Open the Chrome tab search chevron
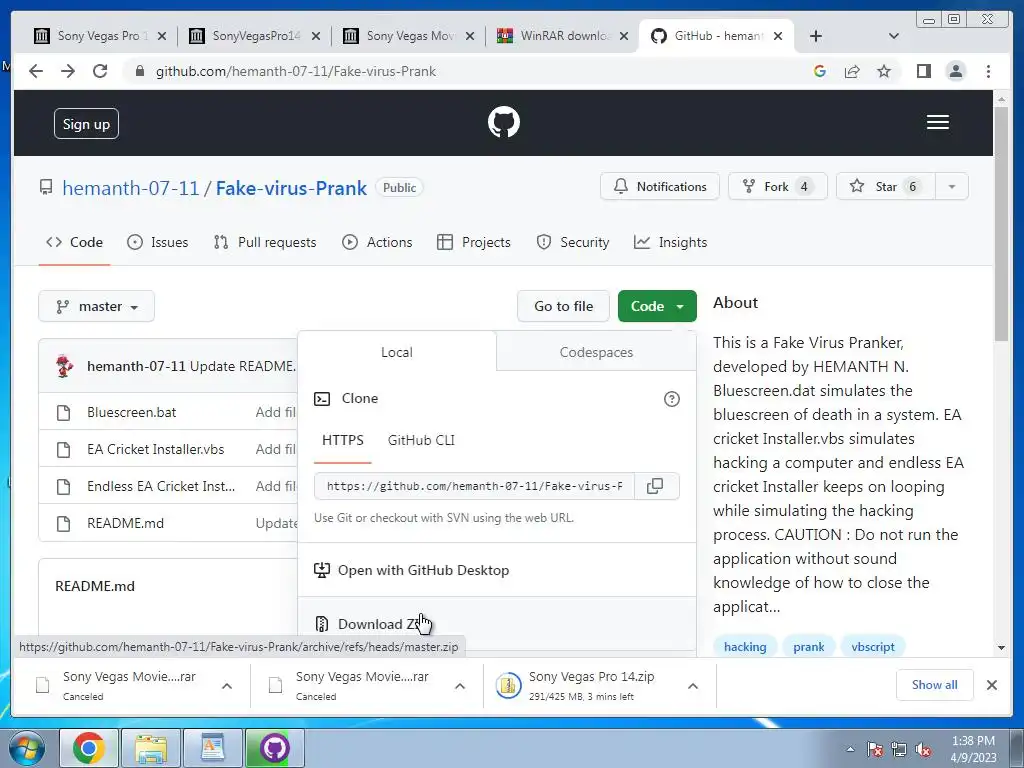Viewport: 1024px width, 768px height. [x=894, y=36]
